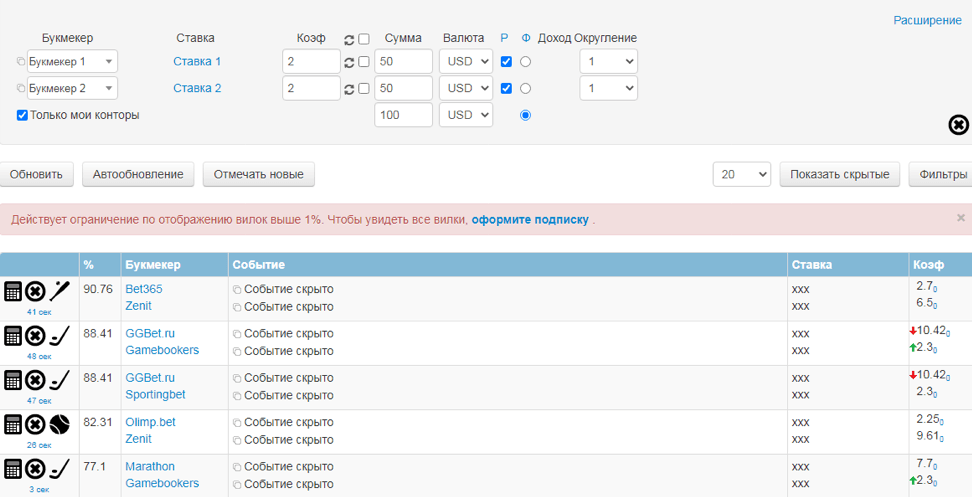Open the Marathon bookmaker link
972x497 pixels.
[x=150, y=466]
